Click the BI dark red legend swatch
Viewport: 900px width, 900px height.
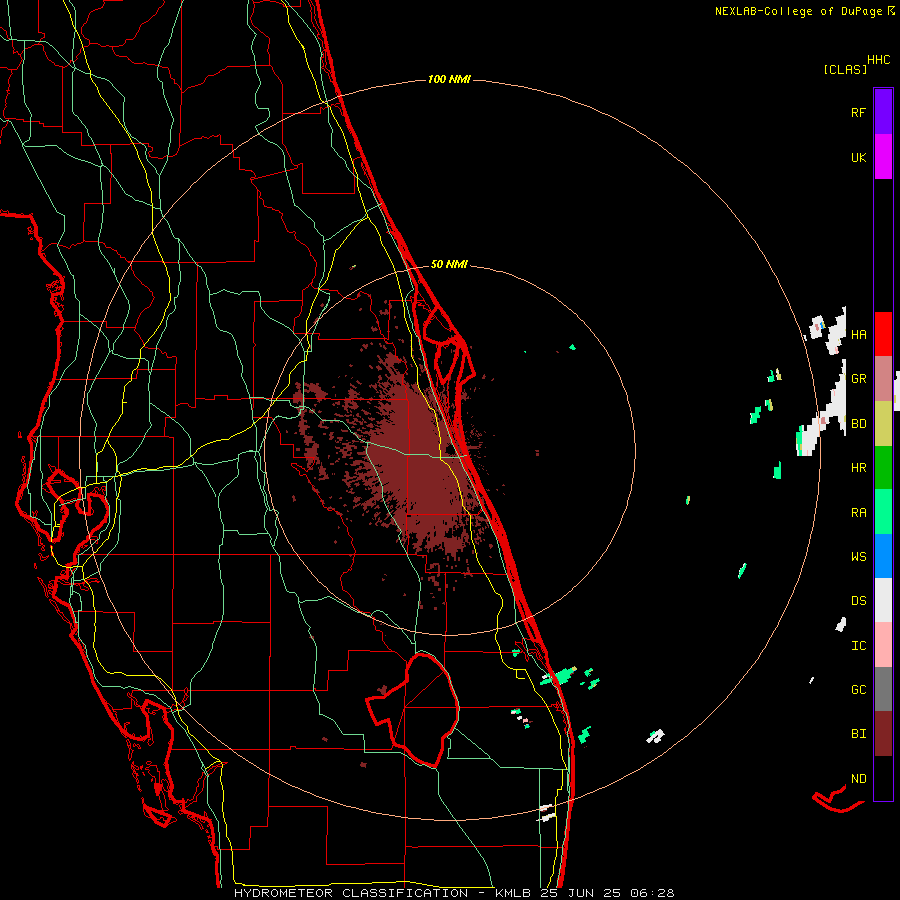(883, 734)
